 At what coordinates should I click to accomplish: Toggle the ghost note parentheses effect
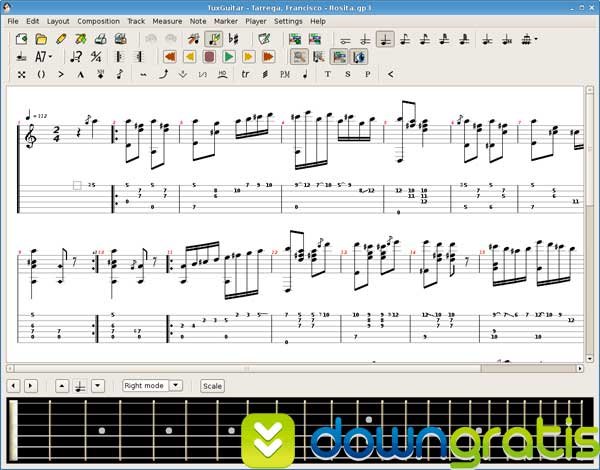41,74
